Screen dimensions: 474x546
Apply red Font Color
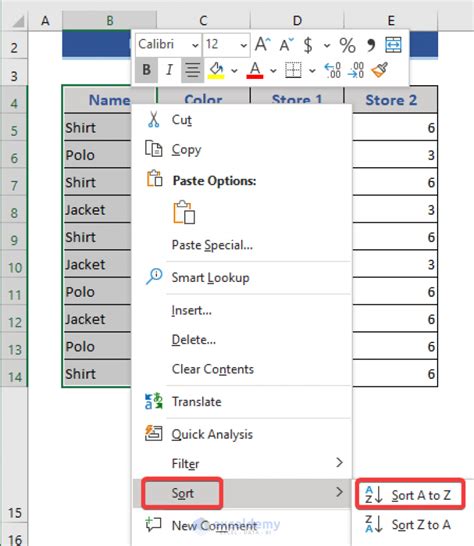(255, 70)
